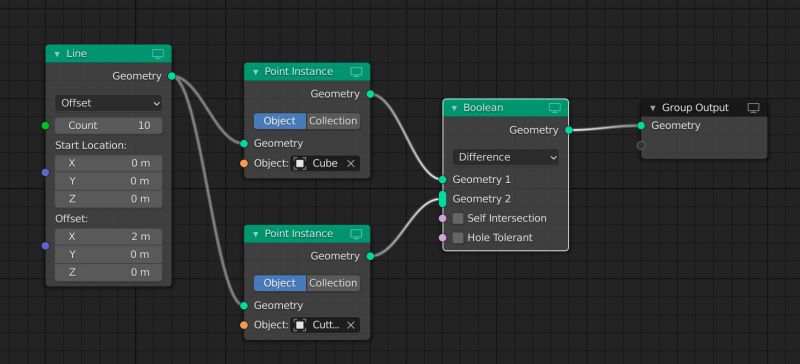Enable Hole Tolerant checkbox
Image resolution: width=800 pixels, height=364 pixels.
click(x=458, y=238)
